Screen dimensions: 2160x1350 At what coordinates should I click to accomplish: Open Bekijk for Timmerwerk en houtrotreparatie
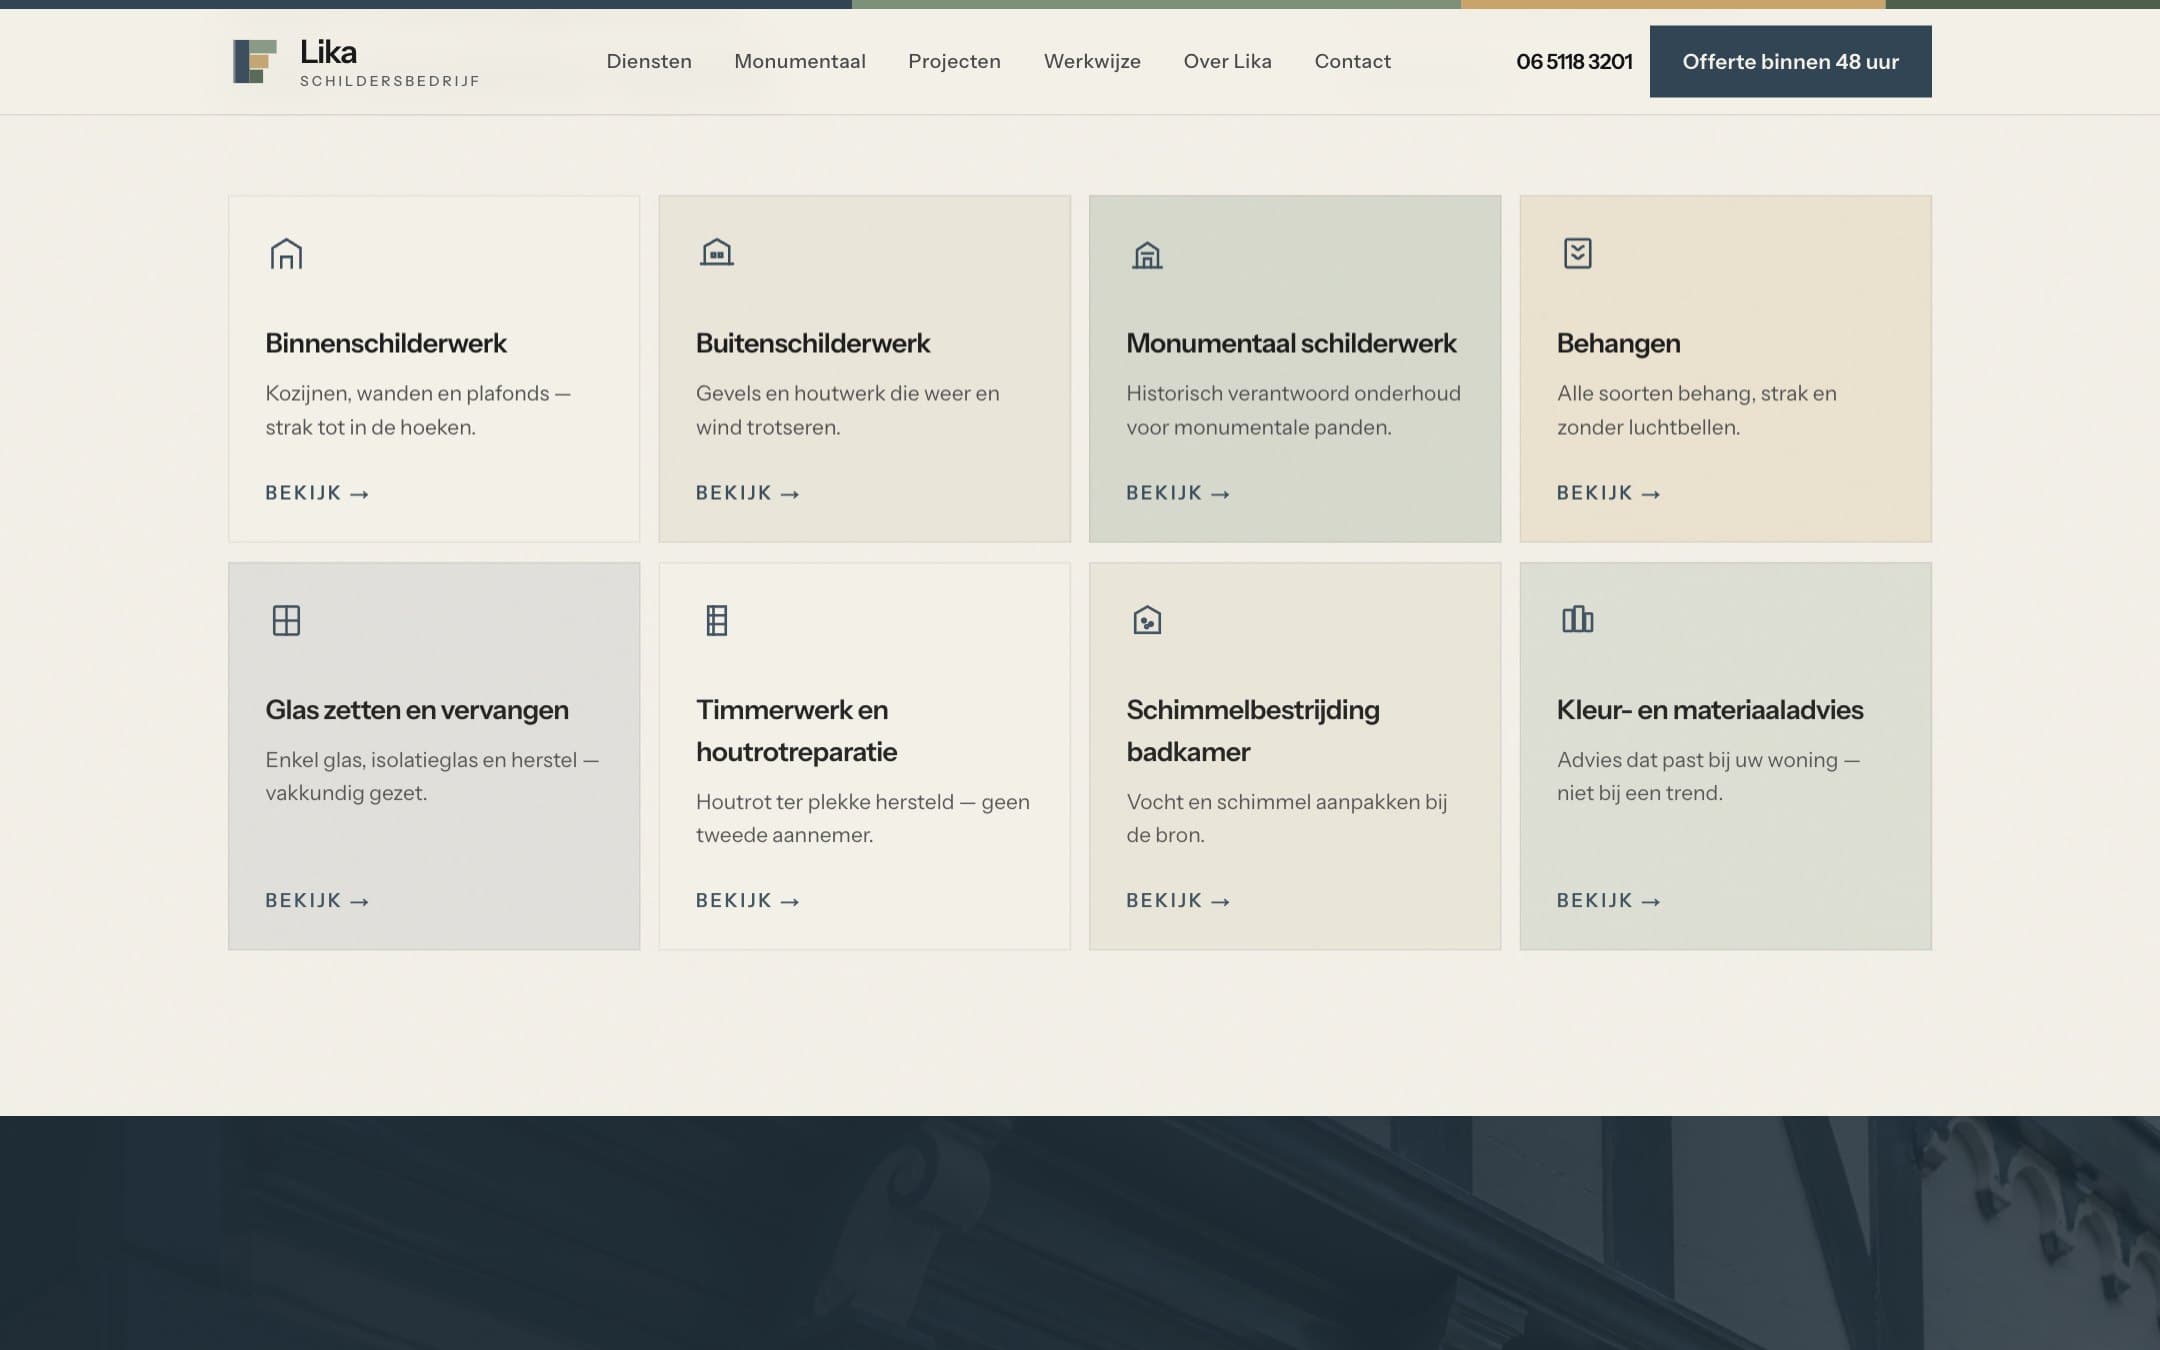[x=748, y=901]
